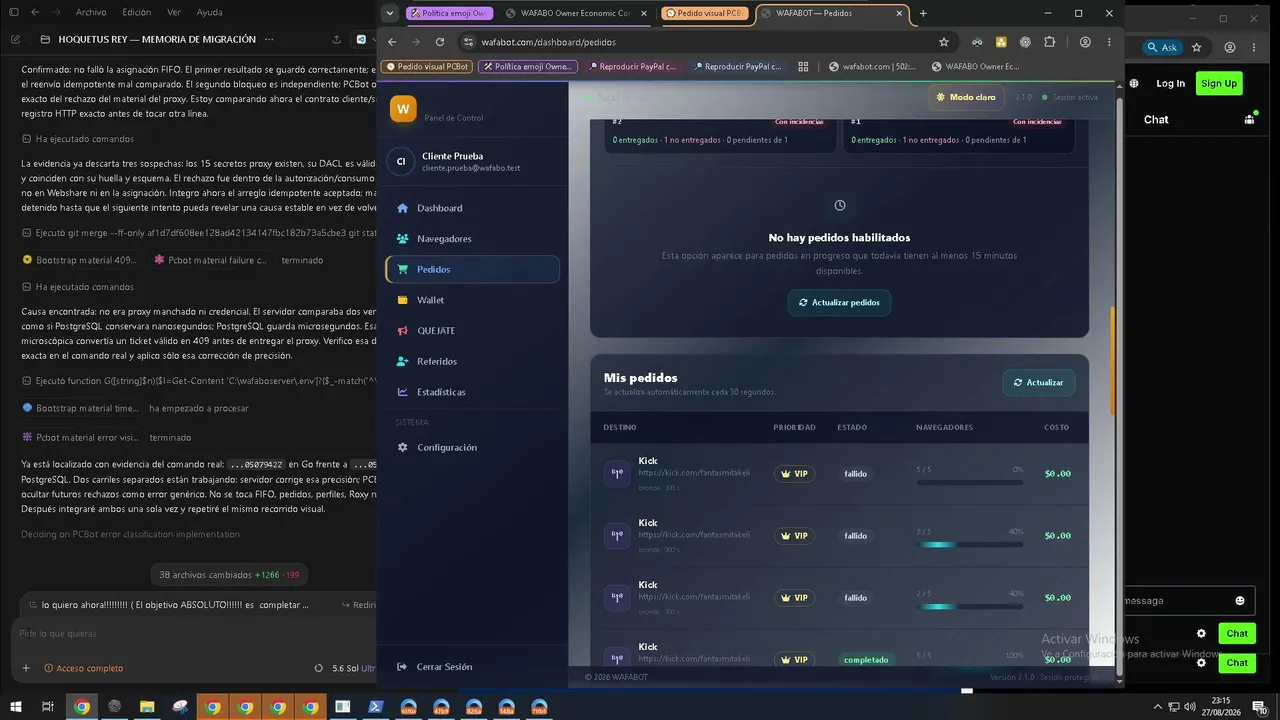Screen dimensions: 1280x720
Task: Open the Archivo menu
Action: [91, 12]
